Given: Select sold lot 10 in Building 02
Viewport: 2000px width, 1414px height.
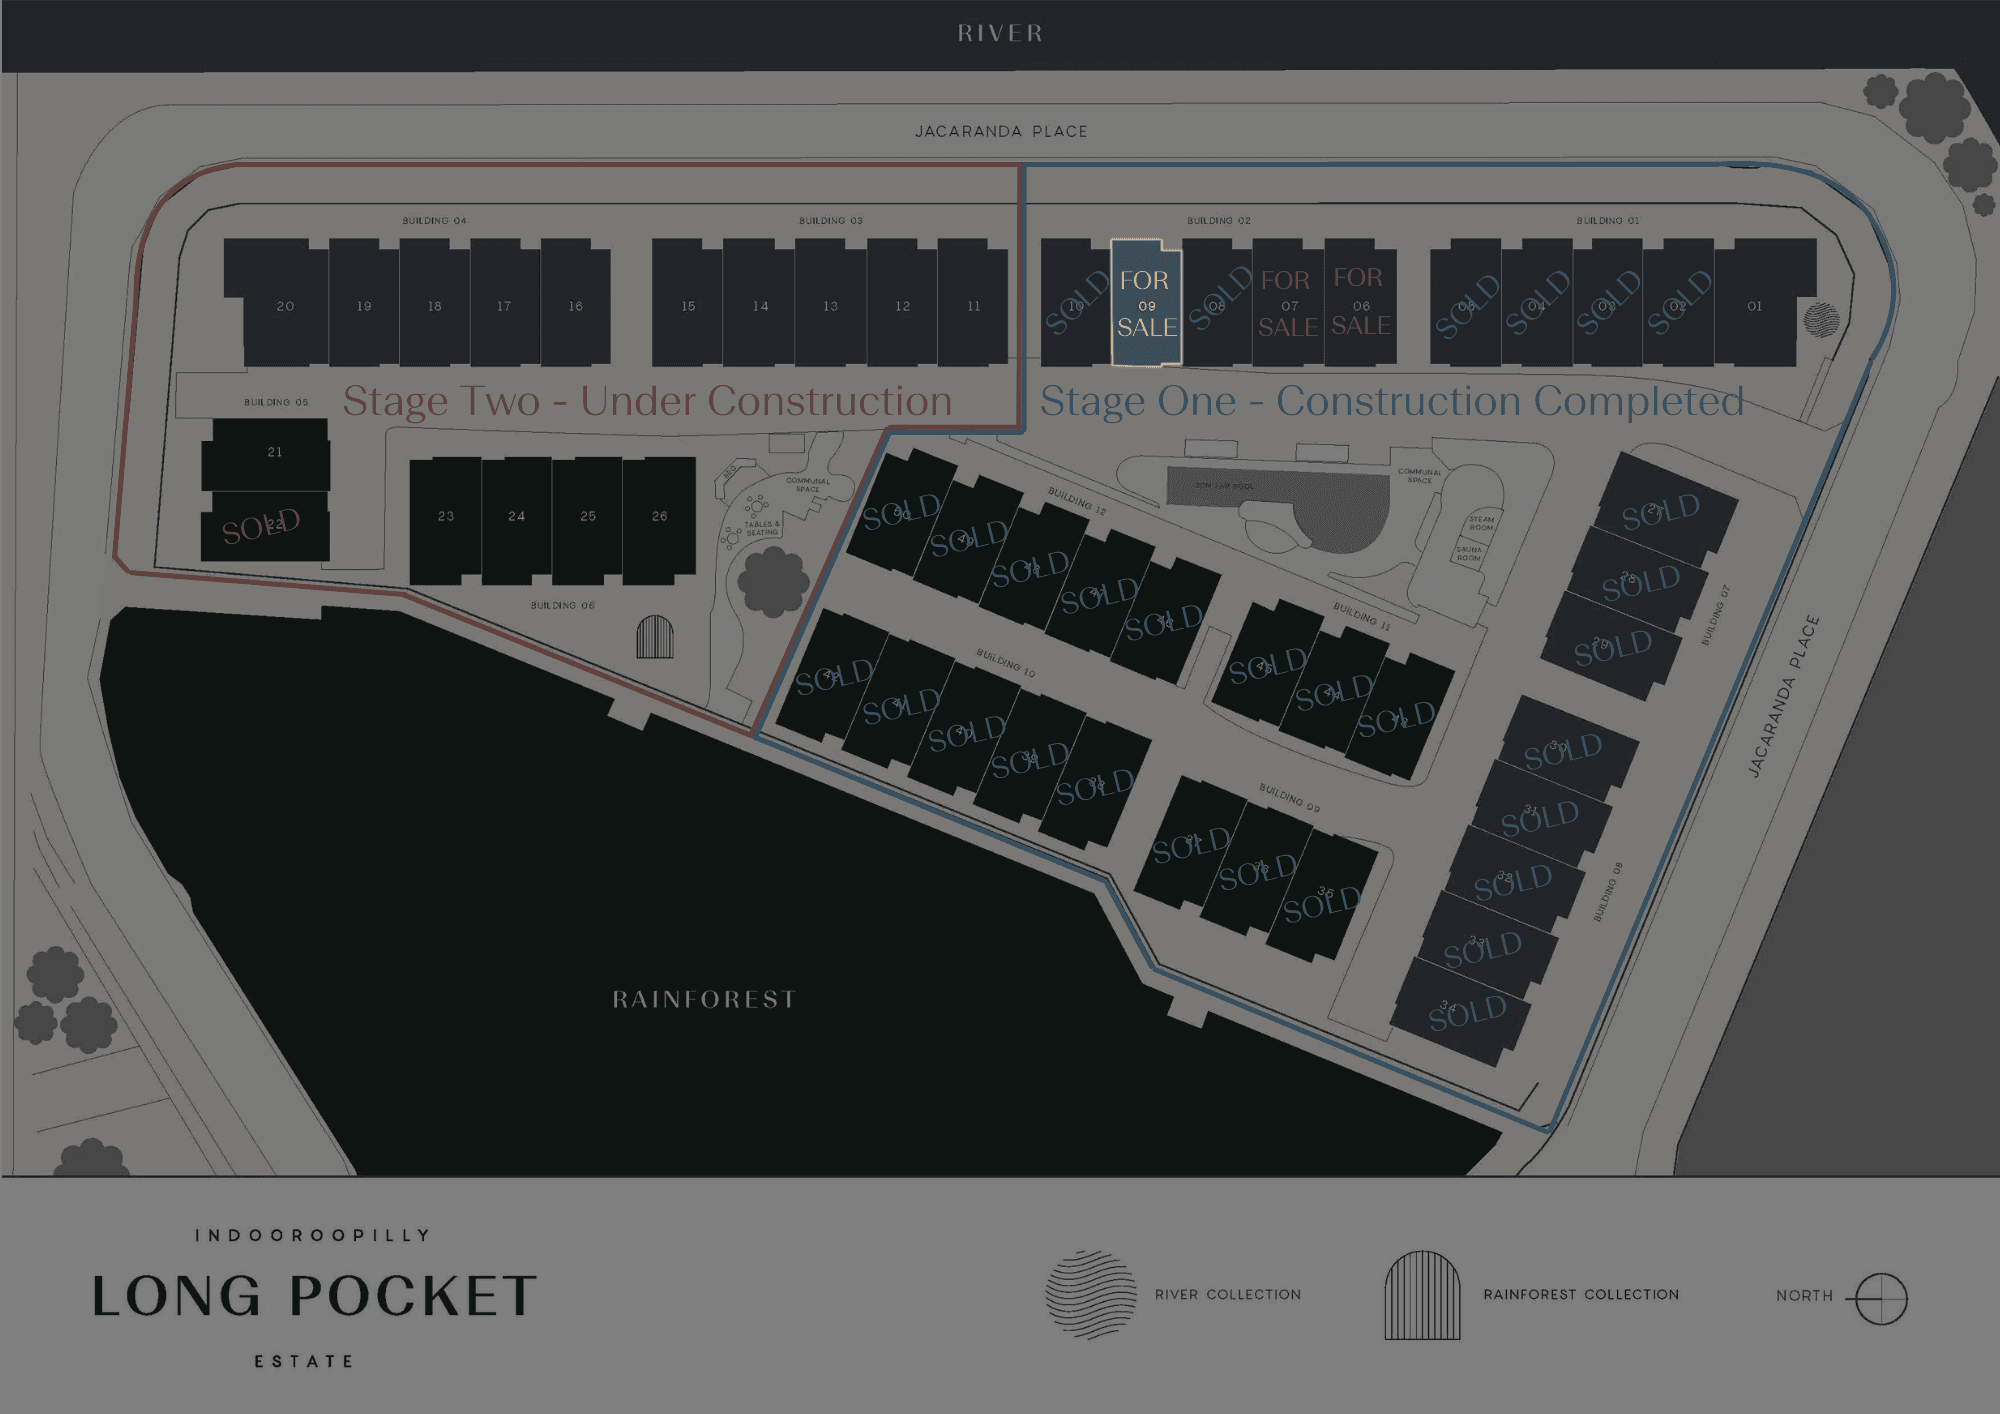Looking at the screenshot, I should (1076, 303).
